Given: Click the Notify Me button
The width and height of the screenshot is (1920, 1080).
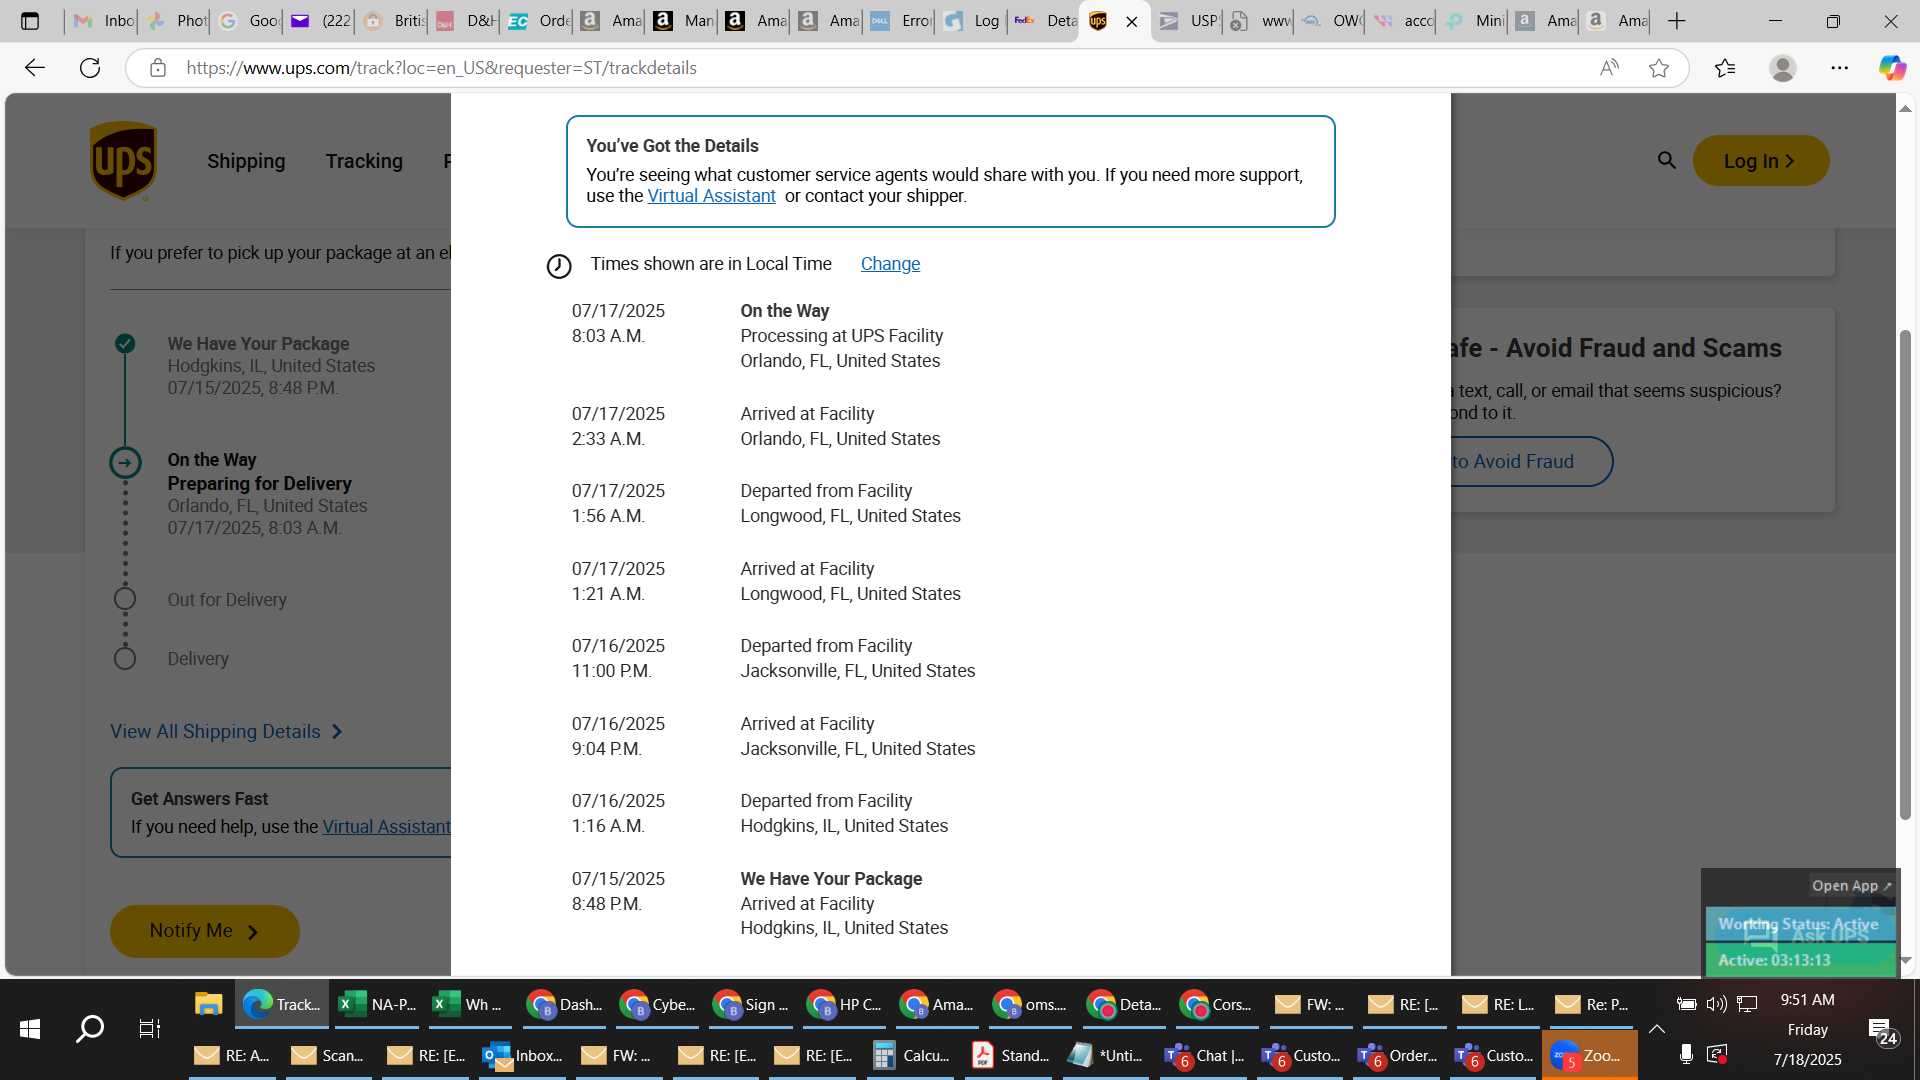Looking at the screenshot, I should (x=204, y=931).
